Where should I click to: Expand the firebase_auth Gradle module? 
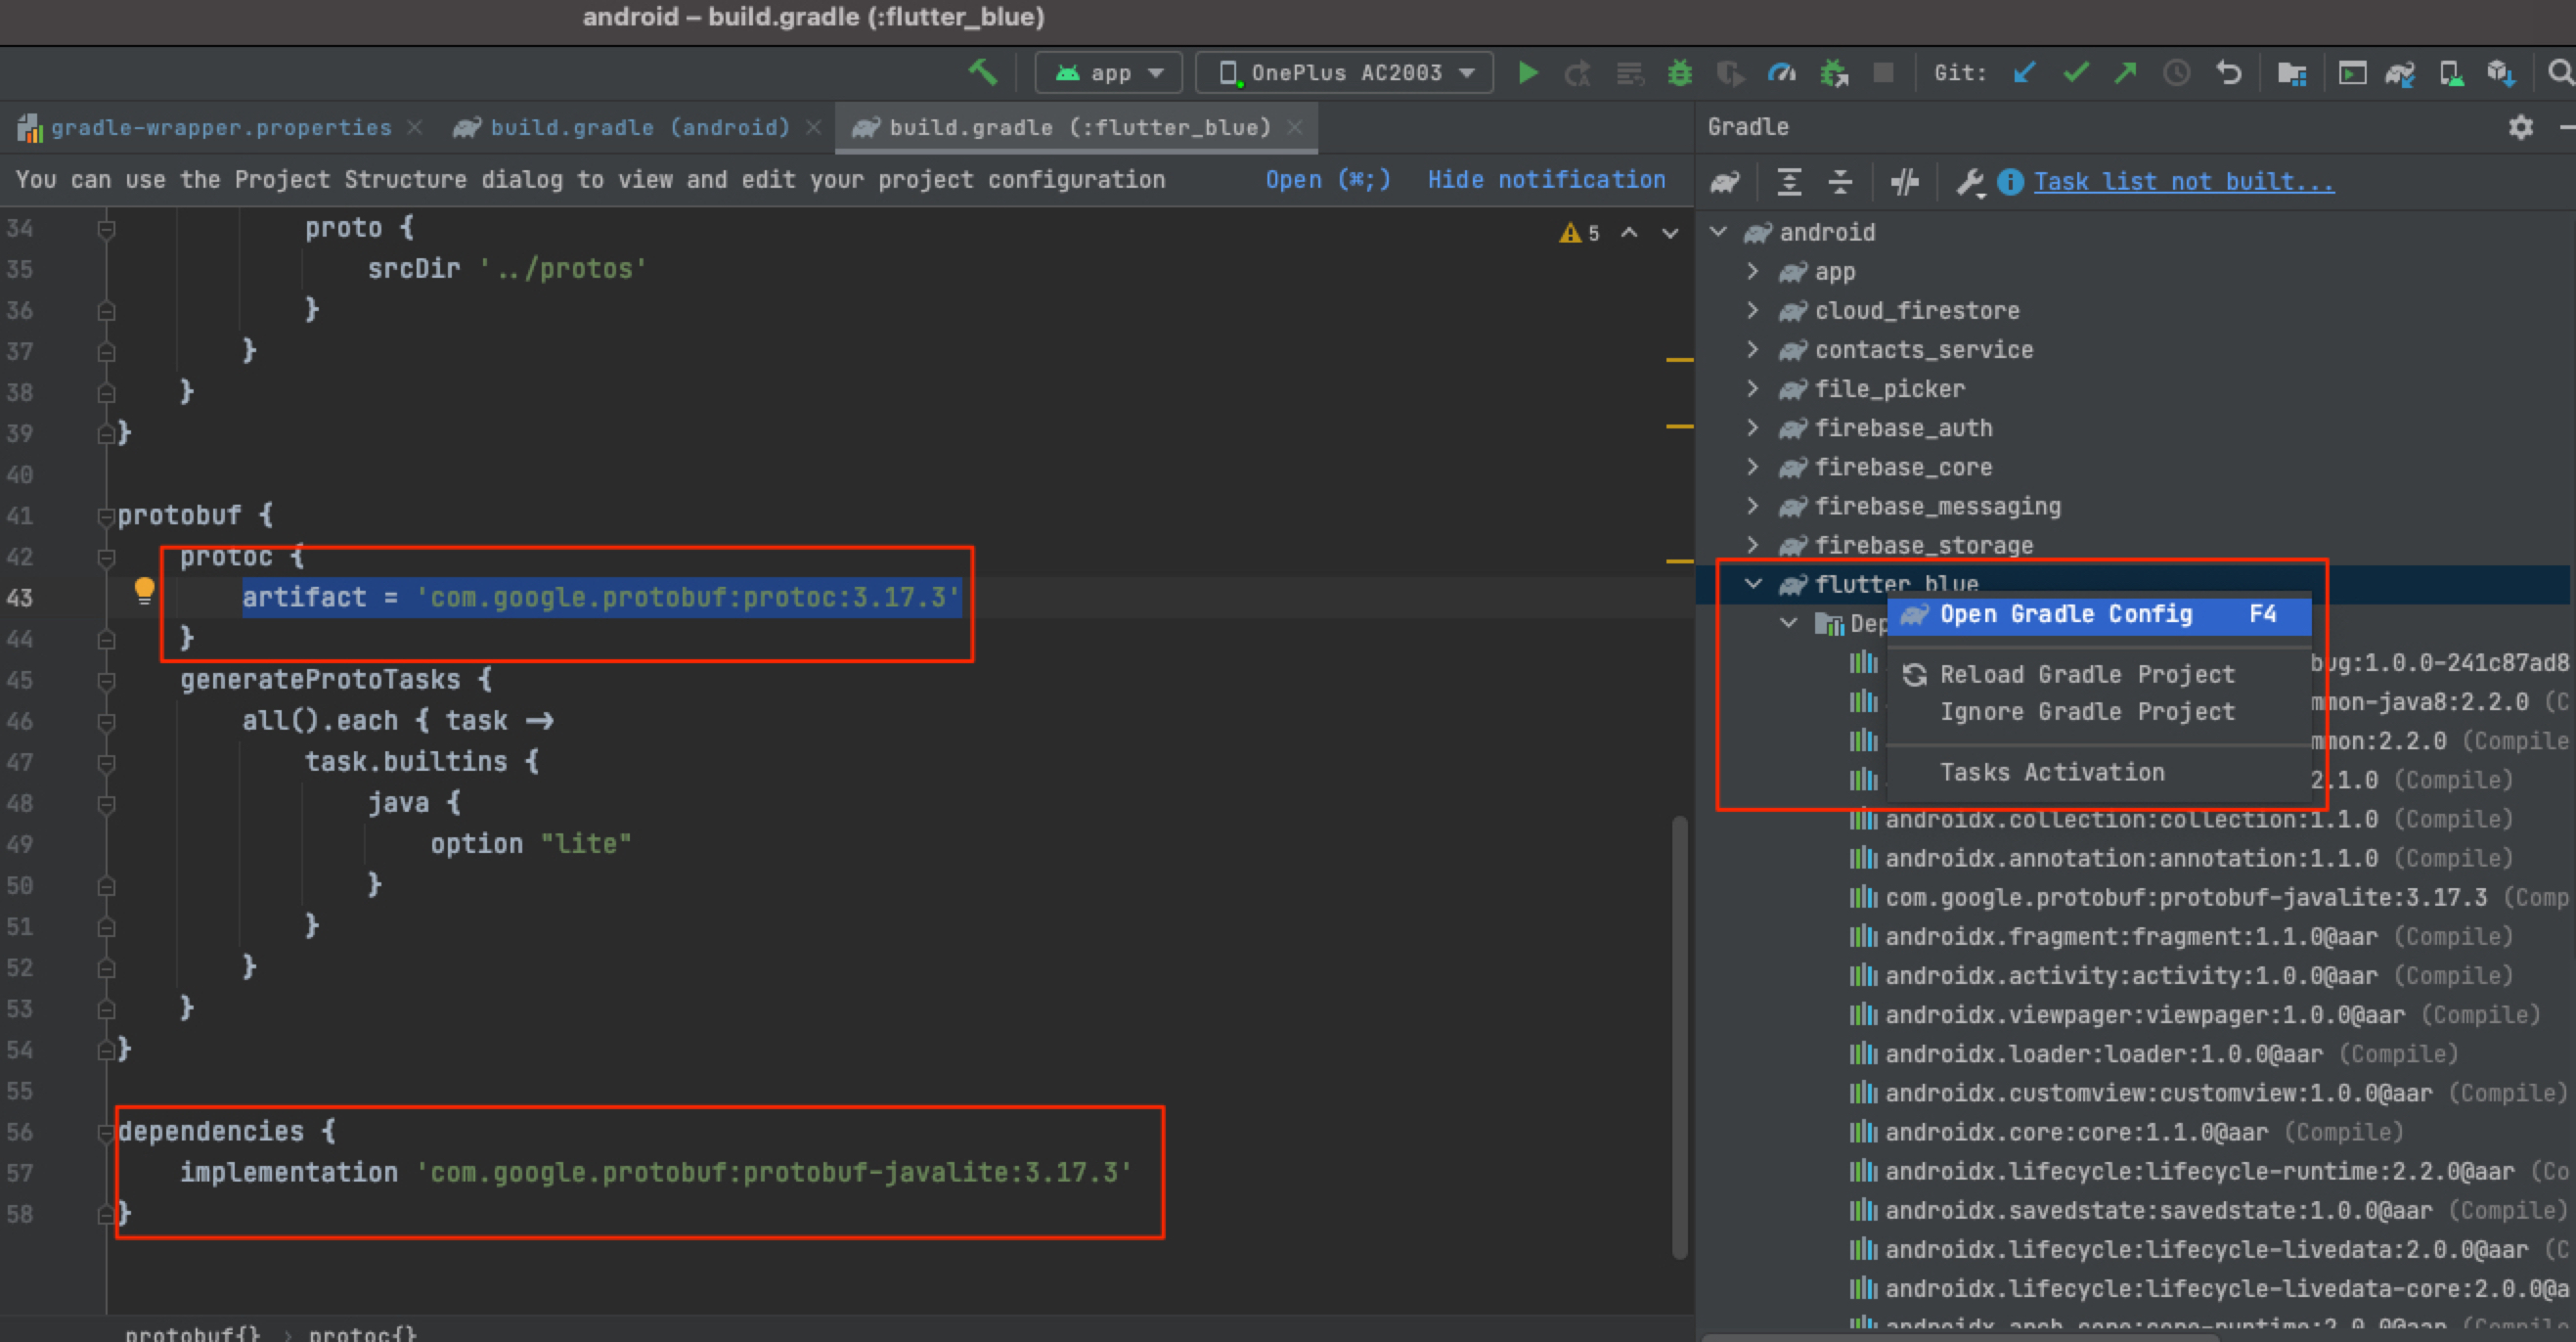[x=1753, y=428]
